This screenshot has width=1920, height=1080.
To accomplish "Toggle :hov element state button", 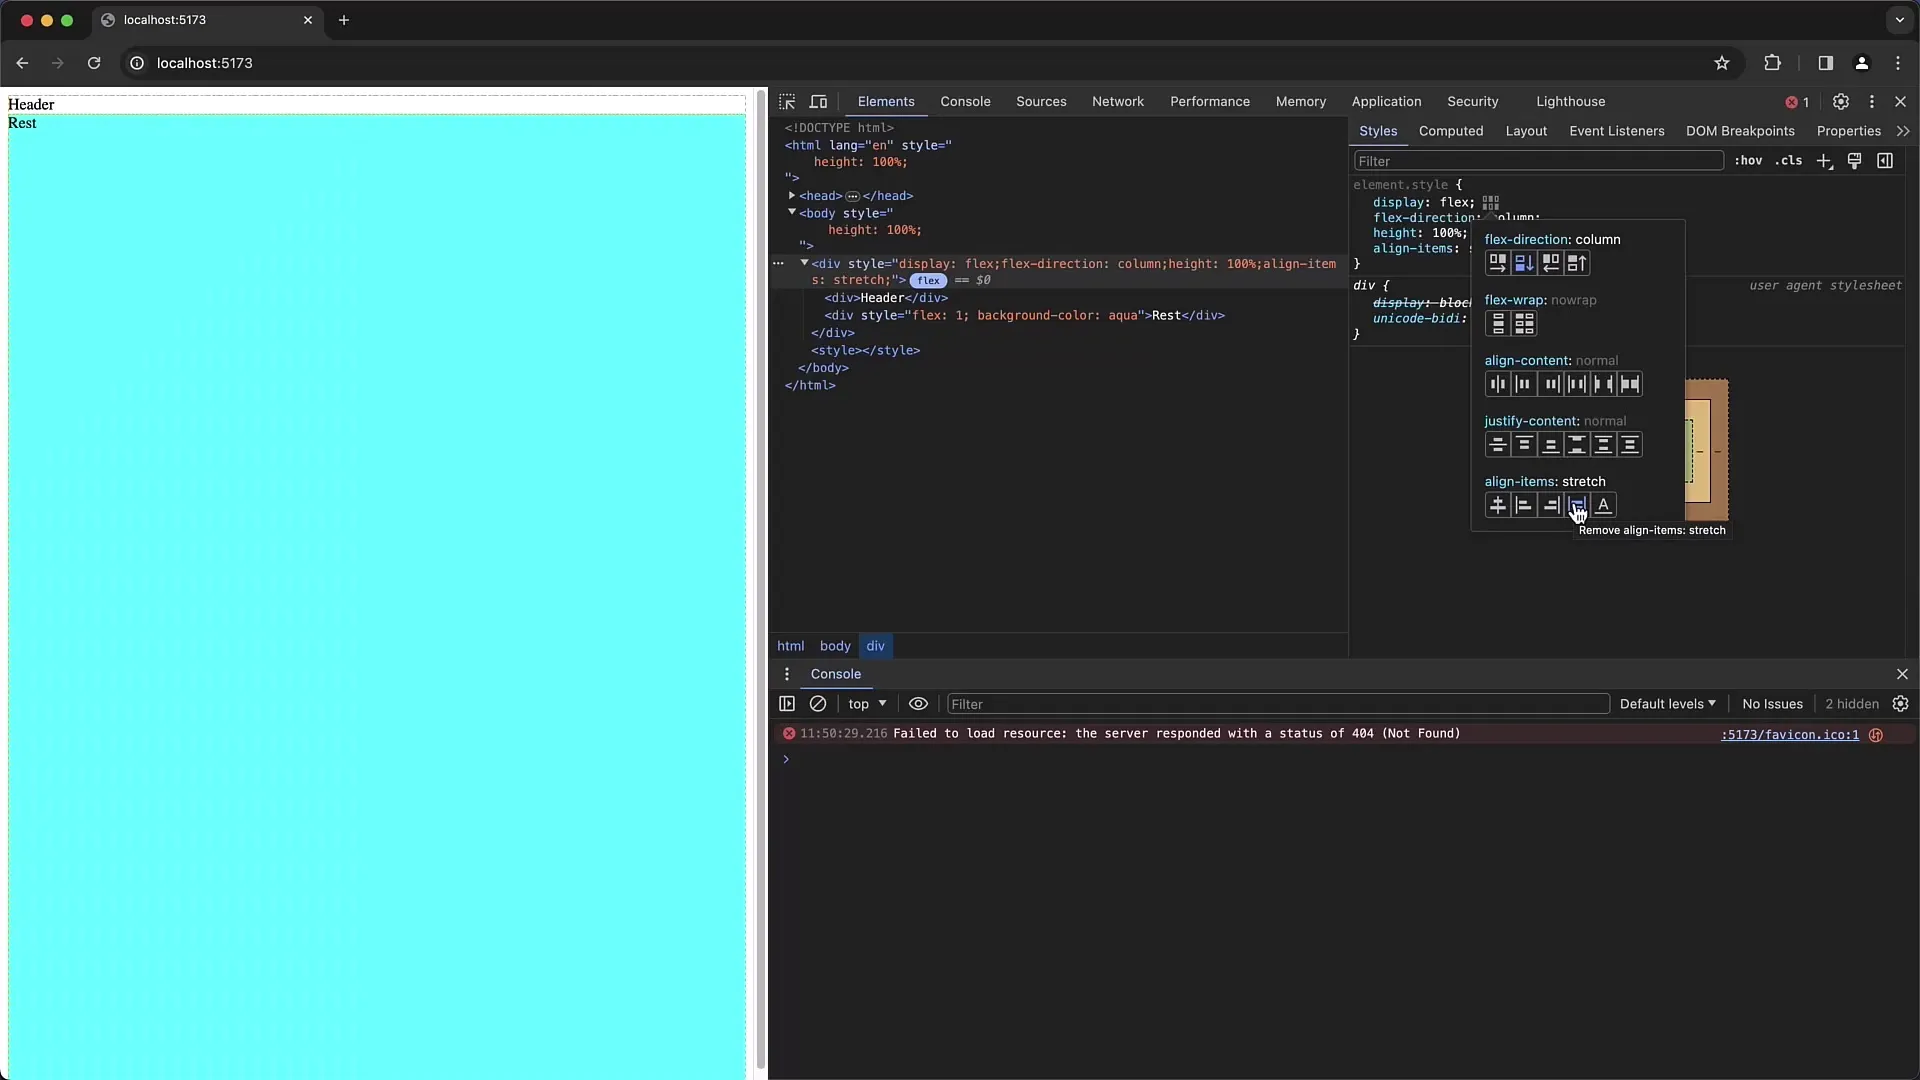I will pos(1748,161).
